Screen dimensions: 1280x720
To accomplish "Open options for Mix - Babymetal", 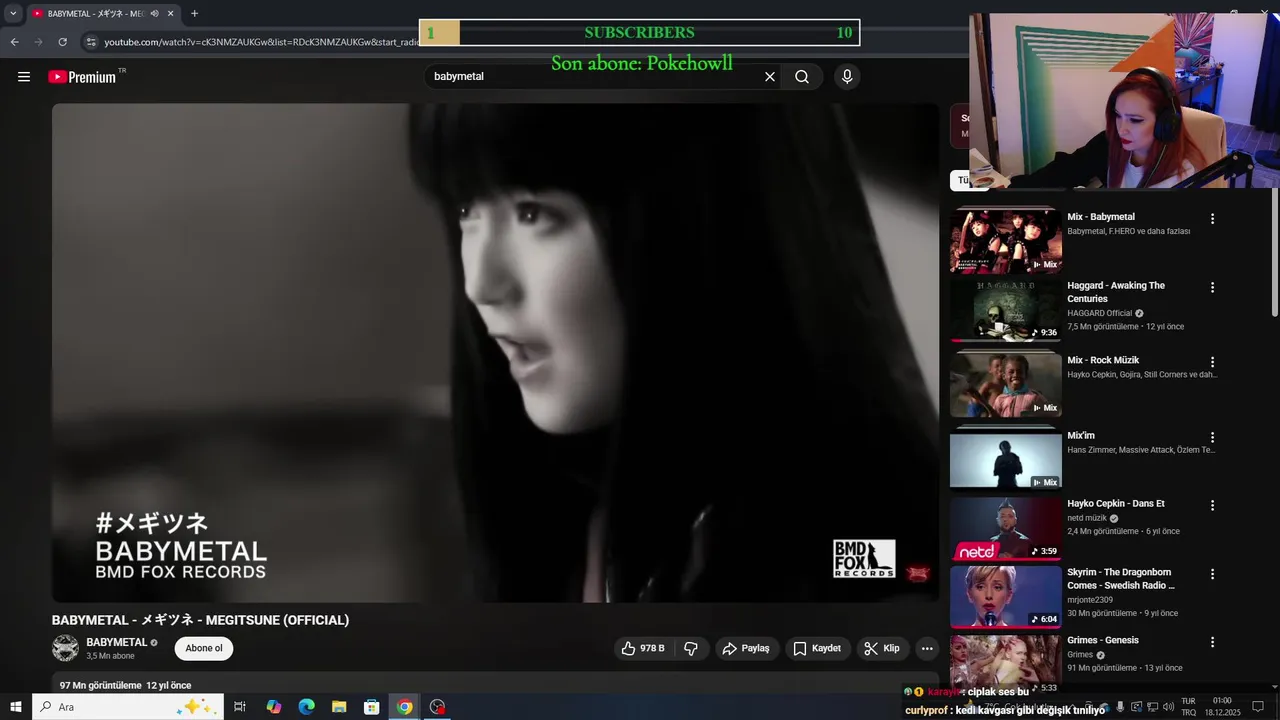I will [1212, 219].
